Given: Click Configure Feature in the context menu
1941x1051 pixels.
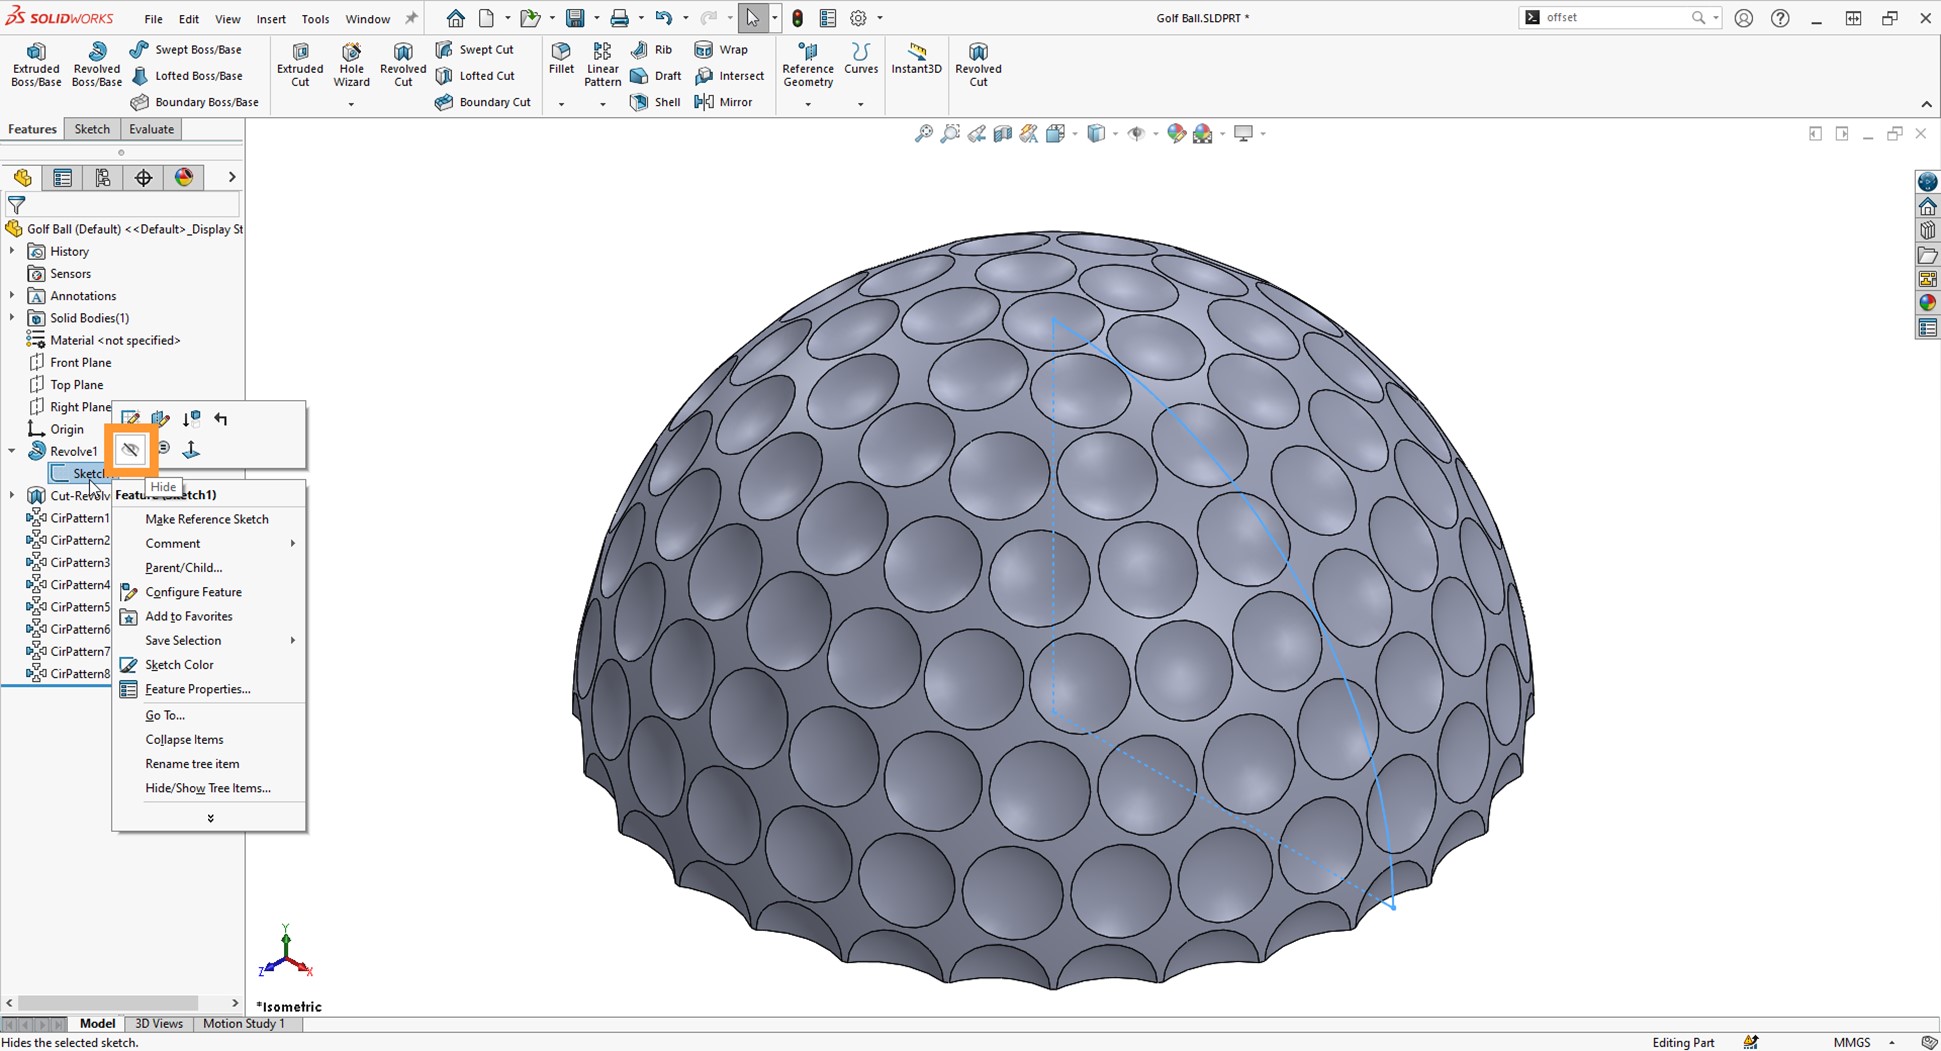Looking at the screenshot, I should coord(194,591).
